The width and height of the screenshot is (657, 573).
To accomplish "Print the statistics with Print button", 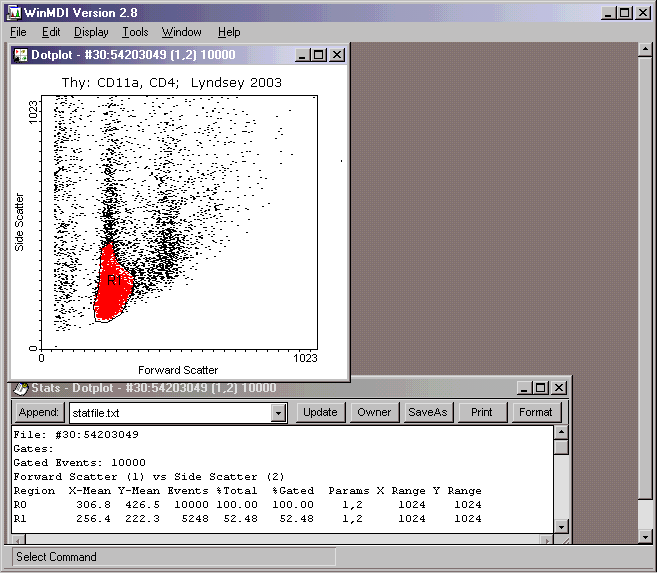I will 482,412.
